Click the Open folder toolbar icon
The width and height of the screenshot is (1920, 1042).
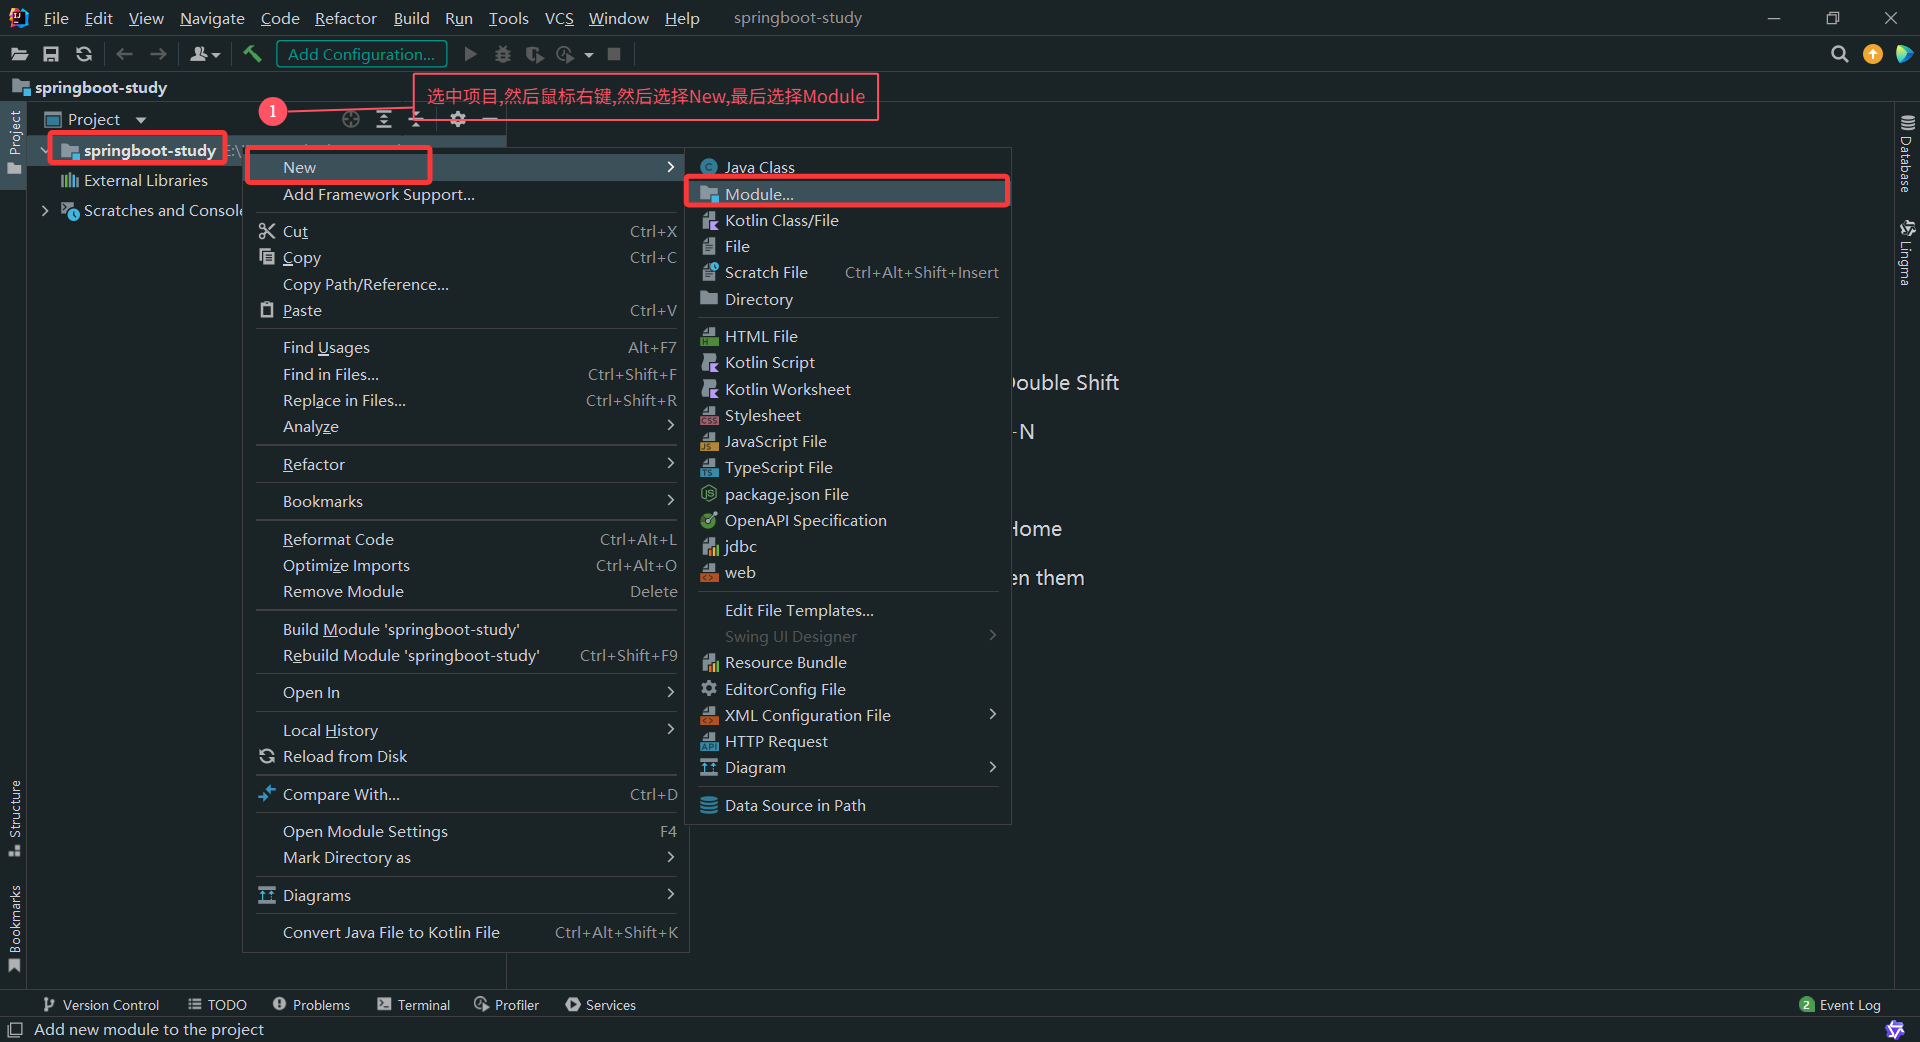[x=19, y=54]
